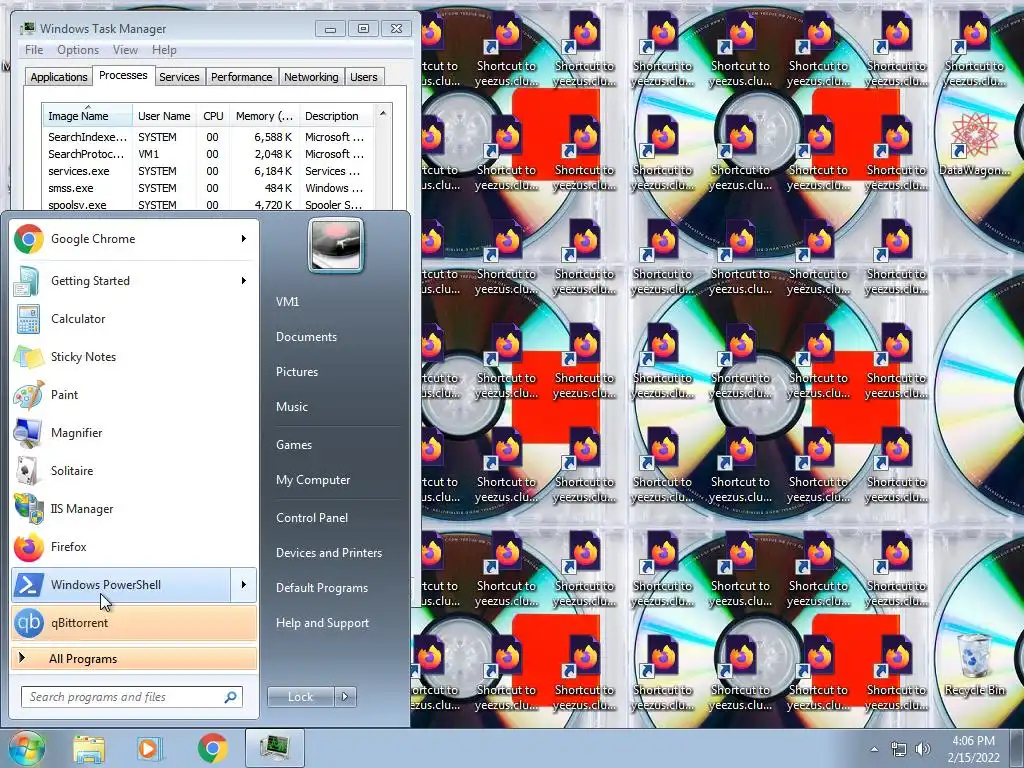Switch to the Applications tab

59,77
